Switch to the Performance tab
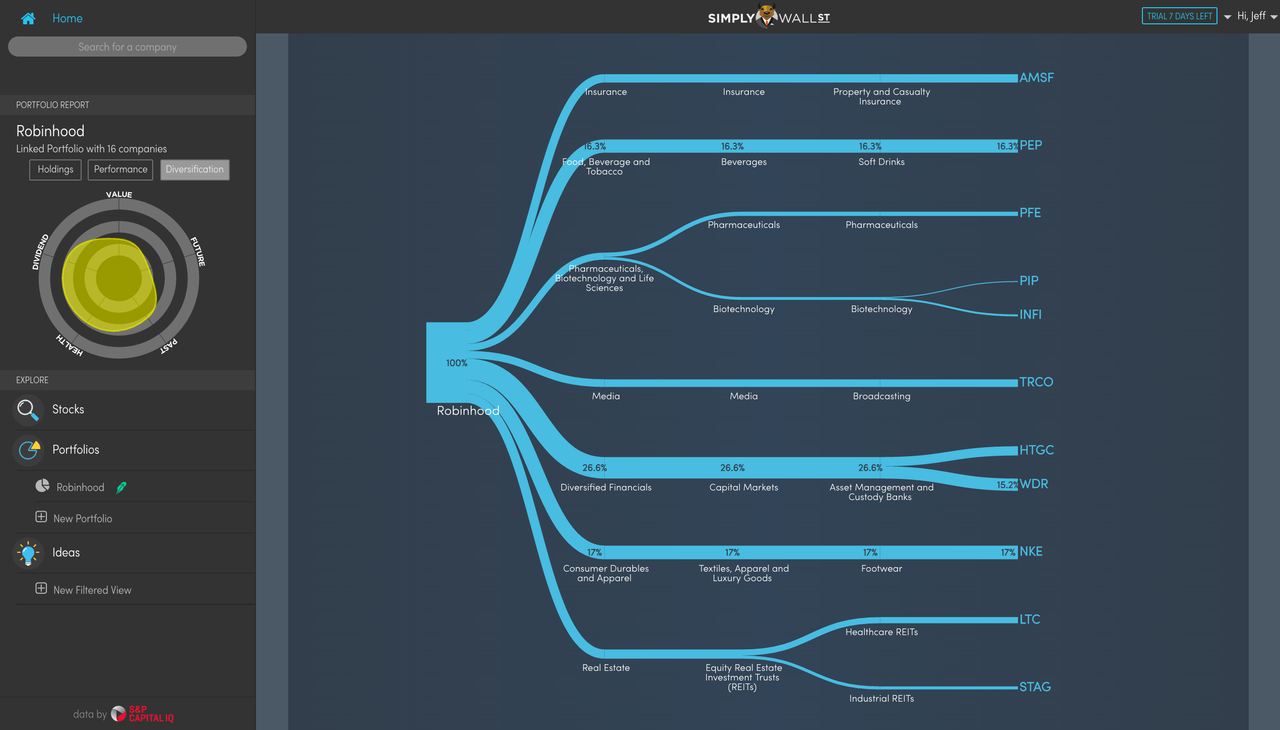1280x730 pixels. pos(121,170)
